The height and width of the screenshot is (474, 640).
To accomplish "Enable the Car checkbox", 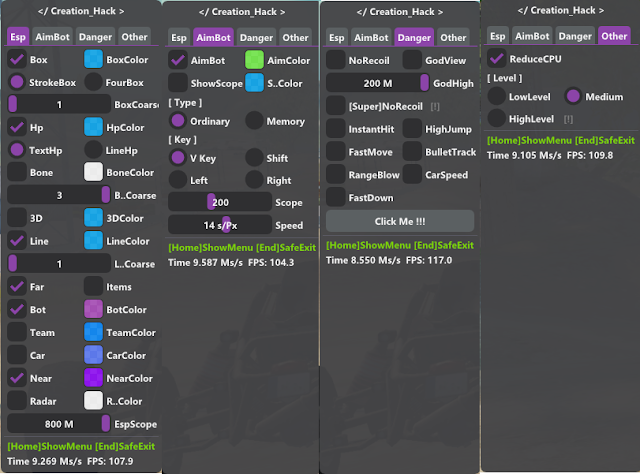I will click(17, 355).
